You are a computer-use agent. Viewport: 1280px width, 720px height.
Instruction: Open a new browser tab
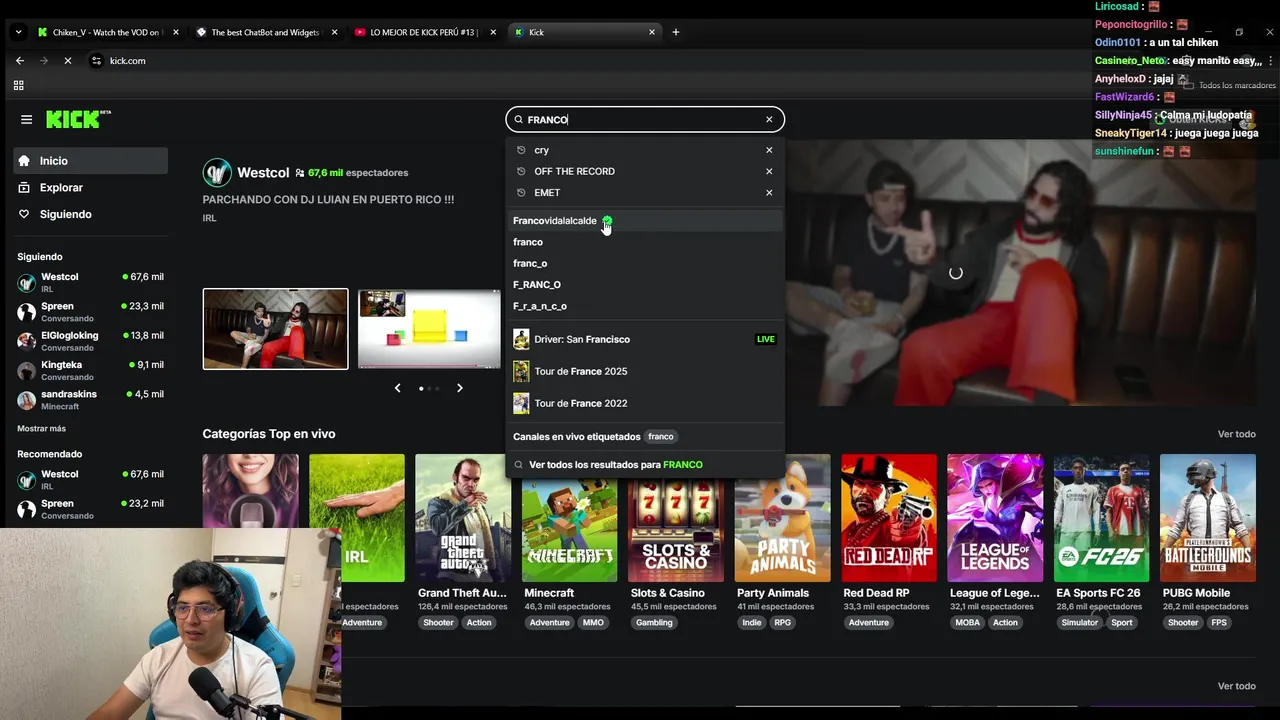(675, 32)
